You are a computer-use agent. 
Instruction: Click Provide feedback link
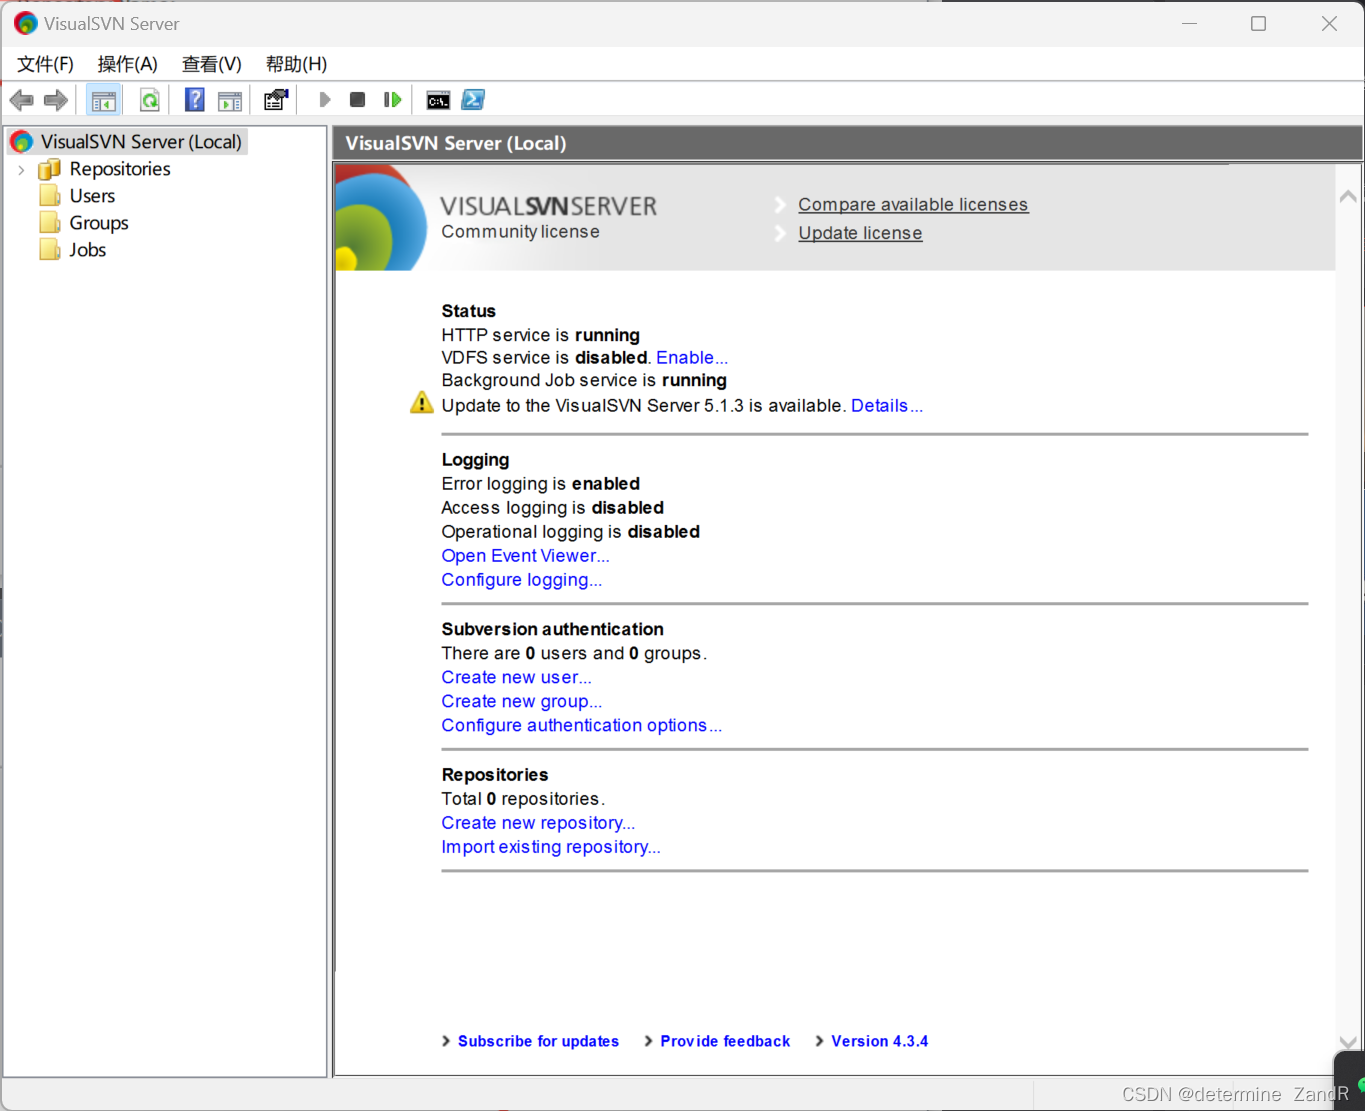pyautogui.click(x=725, y=1041)
